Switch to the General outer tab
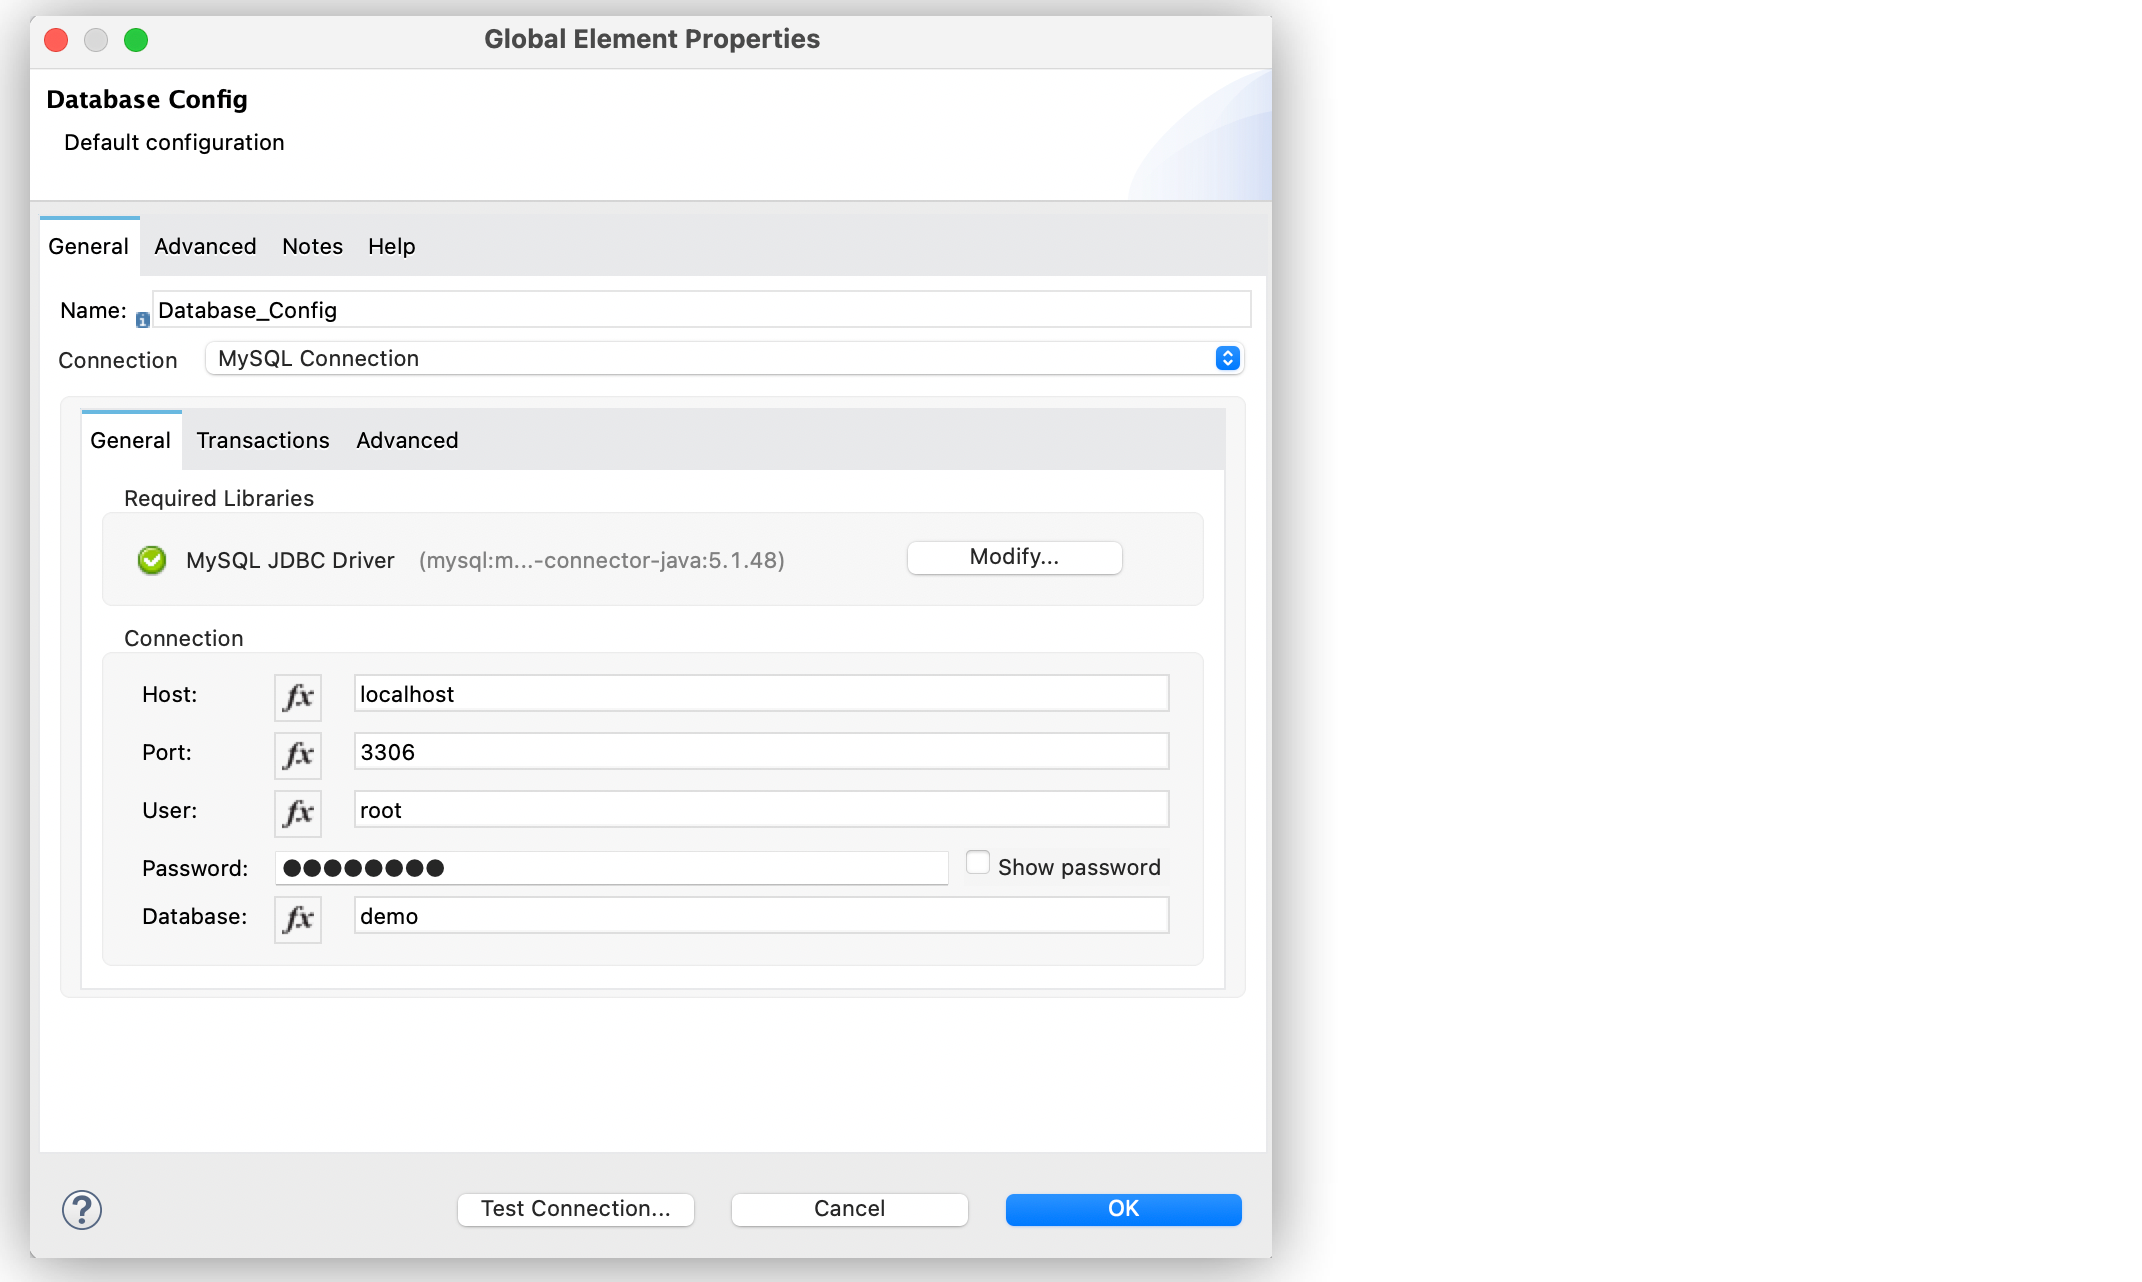Viewport: 2142px width, 1282px height. [87, 246]
